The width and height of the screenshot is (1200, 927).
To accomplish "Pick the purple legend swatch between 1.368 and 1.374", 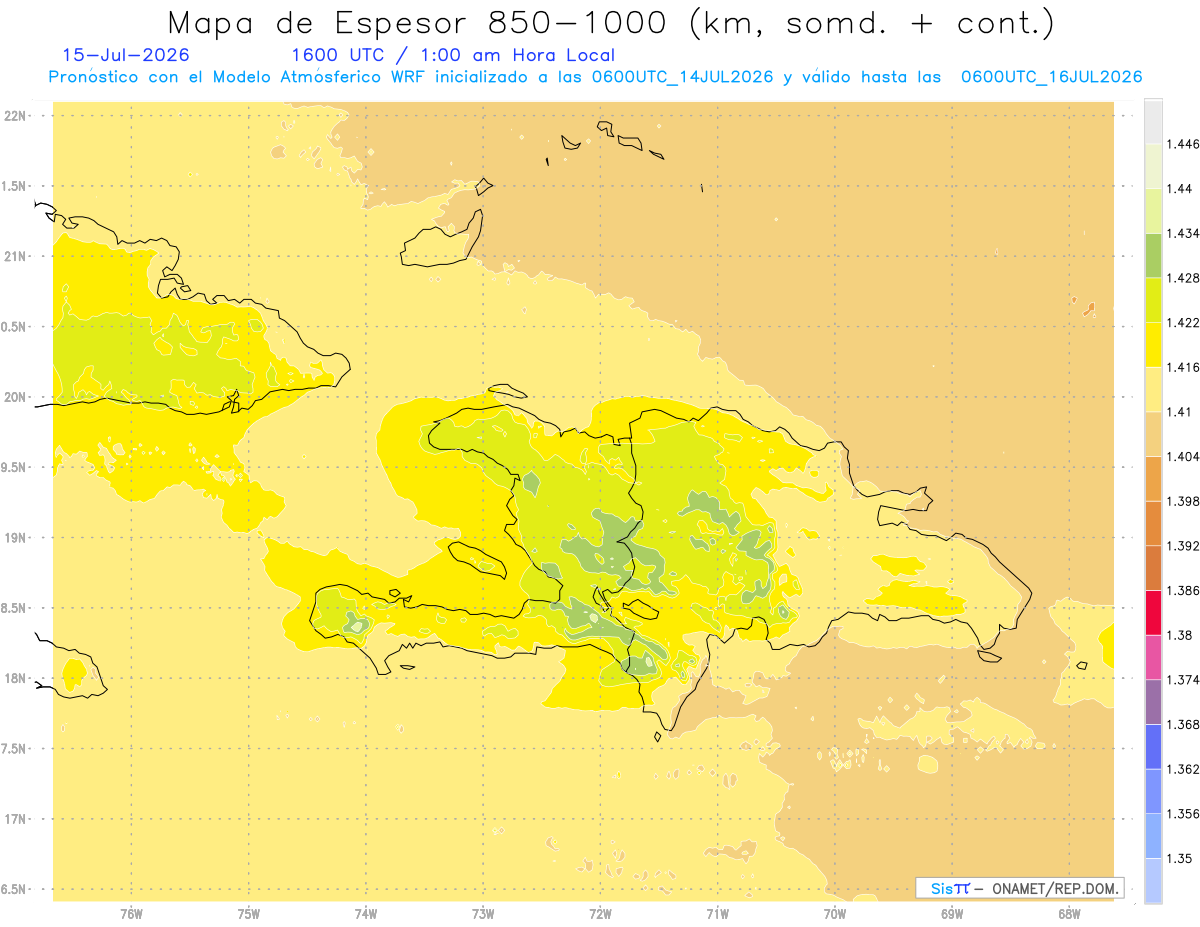I will (x=1153, y=701).
